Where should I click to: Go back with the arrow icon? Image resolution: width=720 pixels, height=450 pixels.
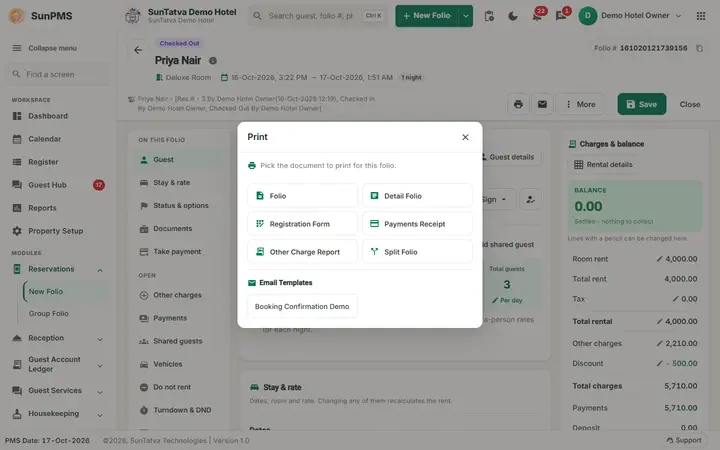138,50
